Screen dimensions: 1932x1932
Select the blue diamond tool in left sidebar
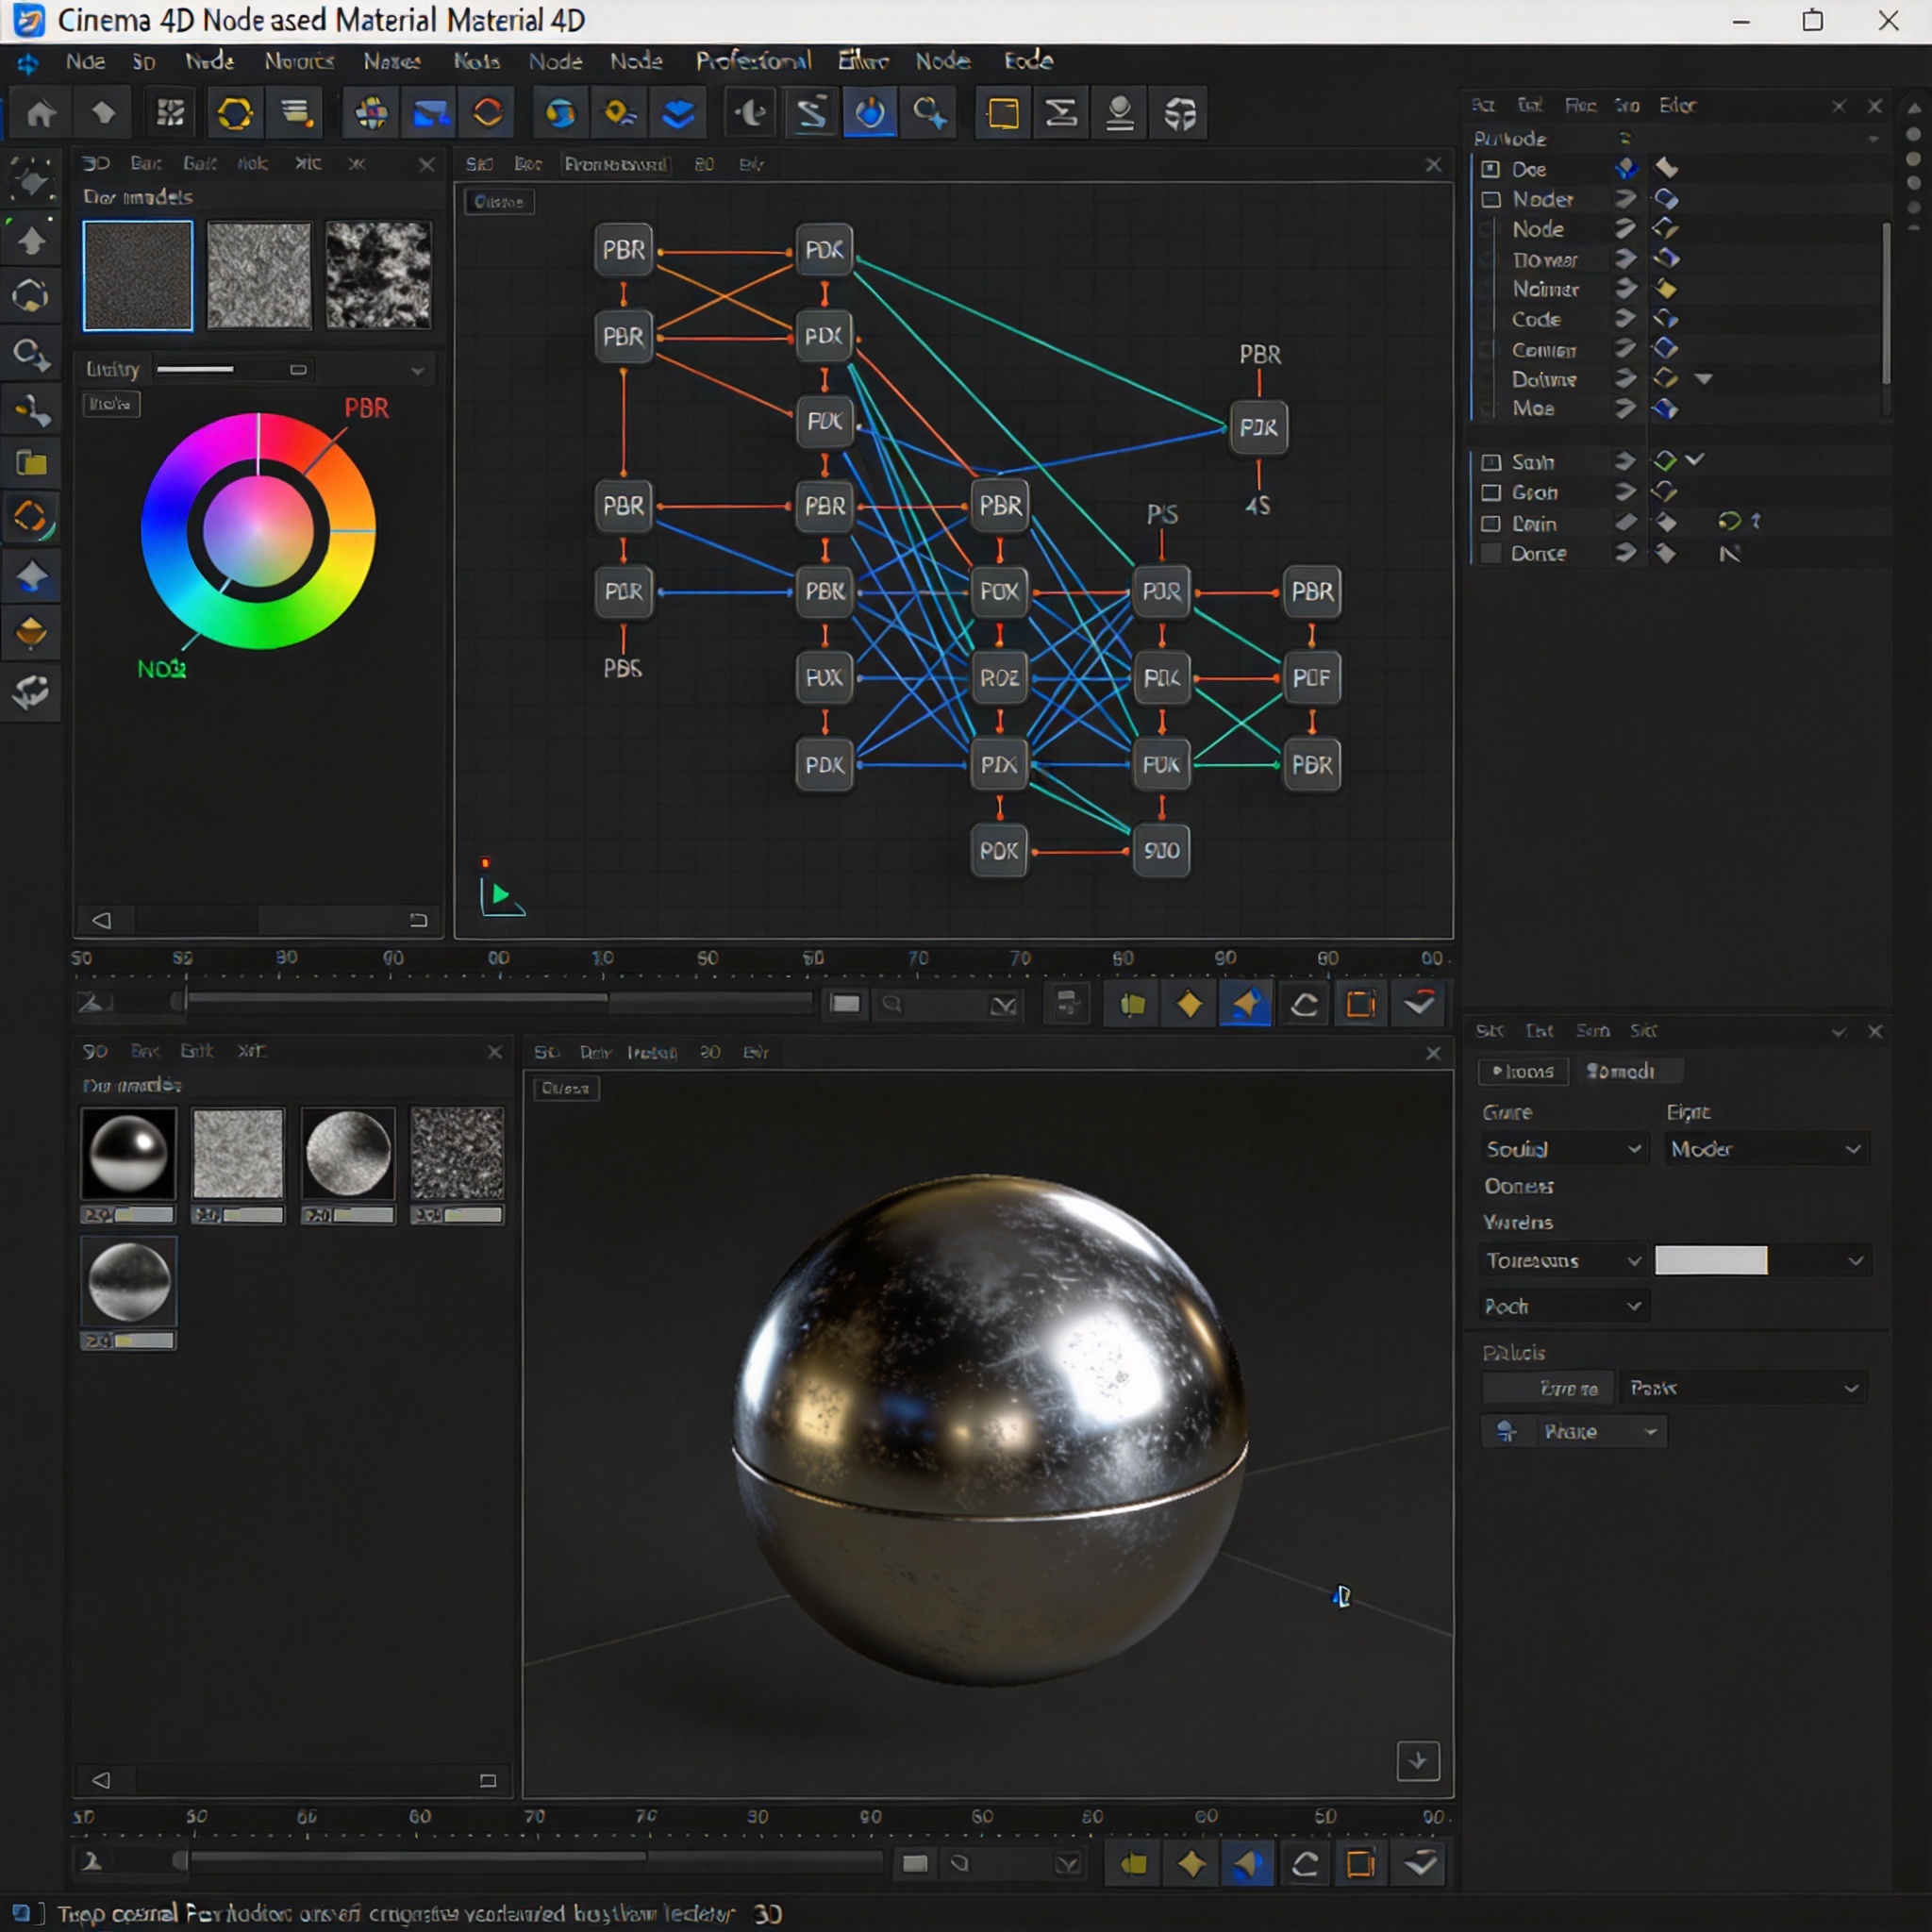[31, 577]
